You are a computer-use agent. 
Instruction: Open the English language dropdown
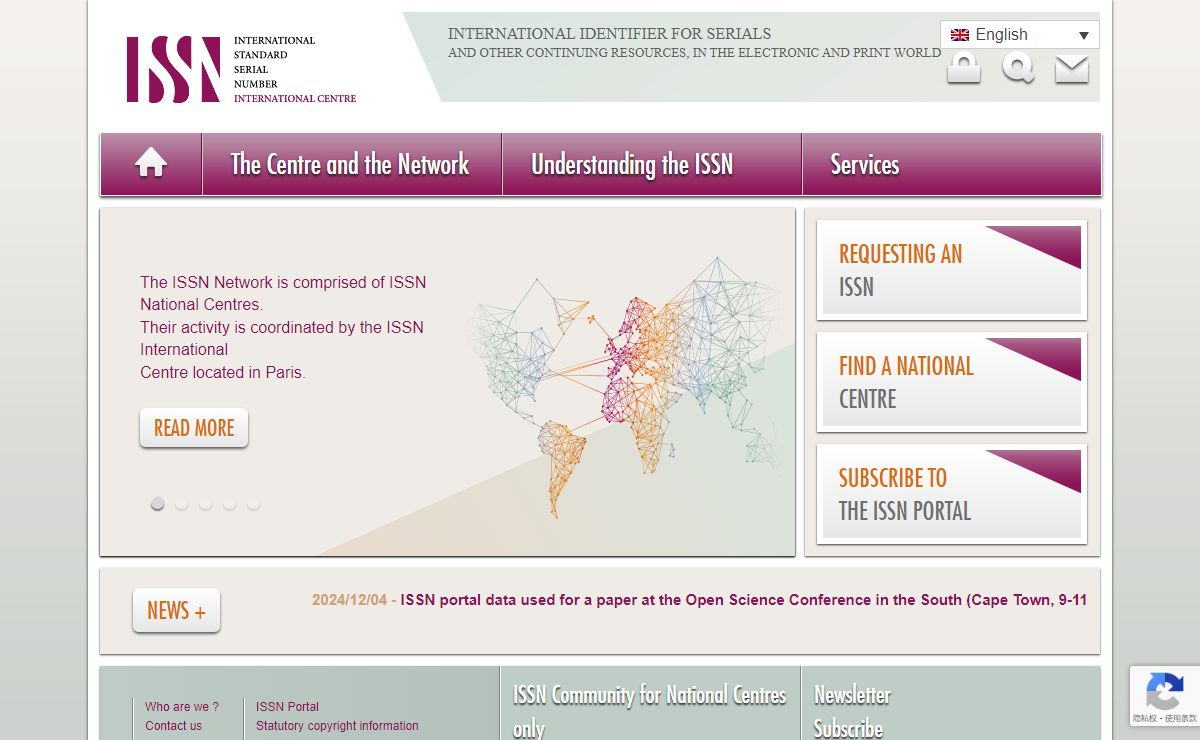1020,35
